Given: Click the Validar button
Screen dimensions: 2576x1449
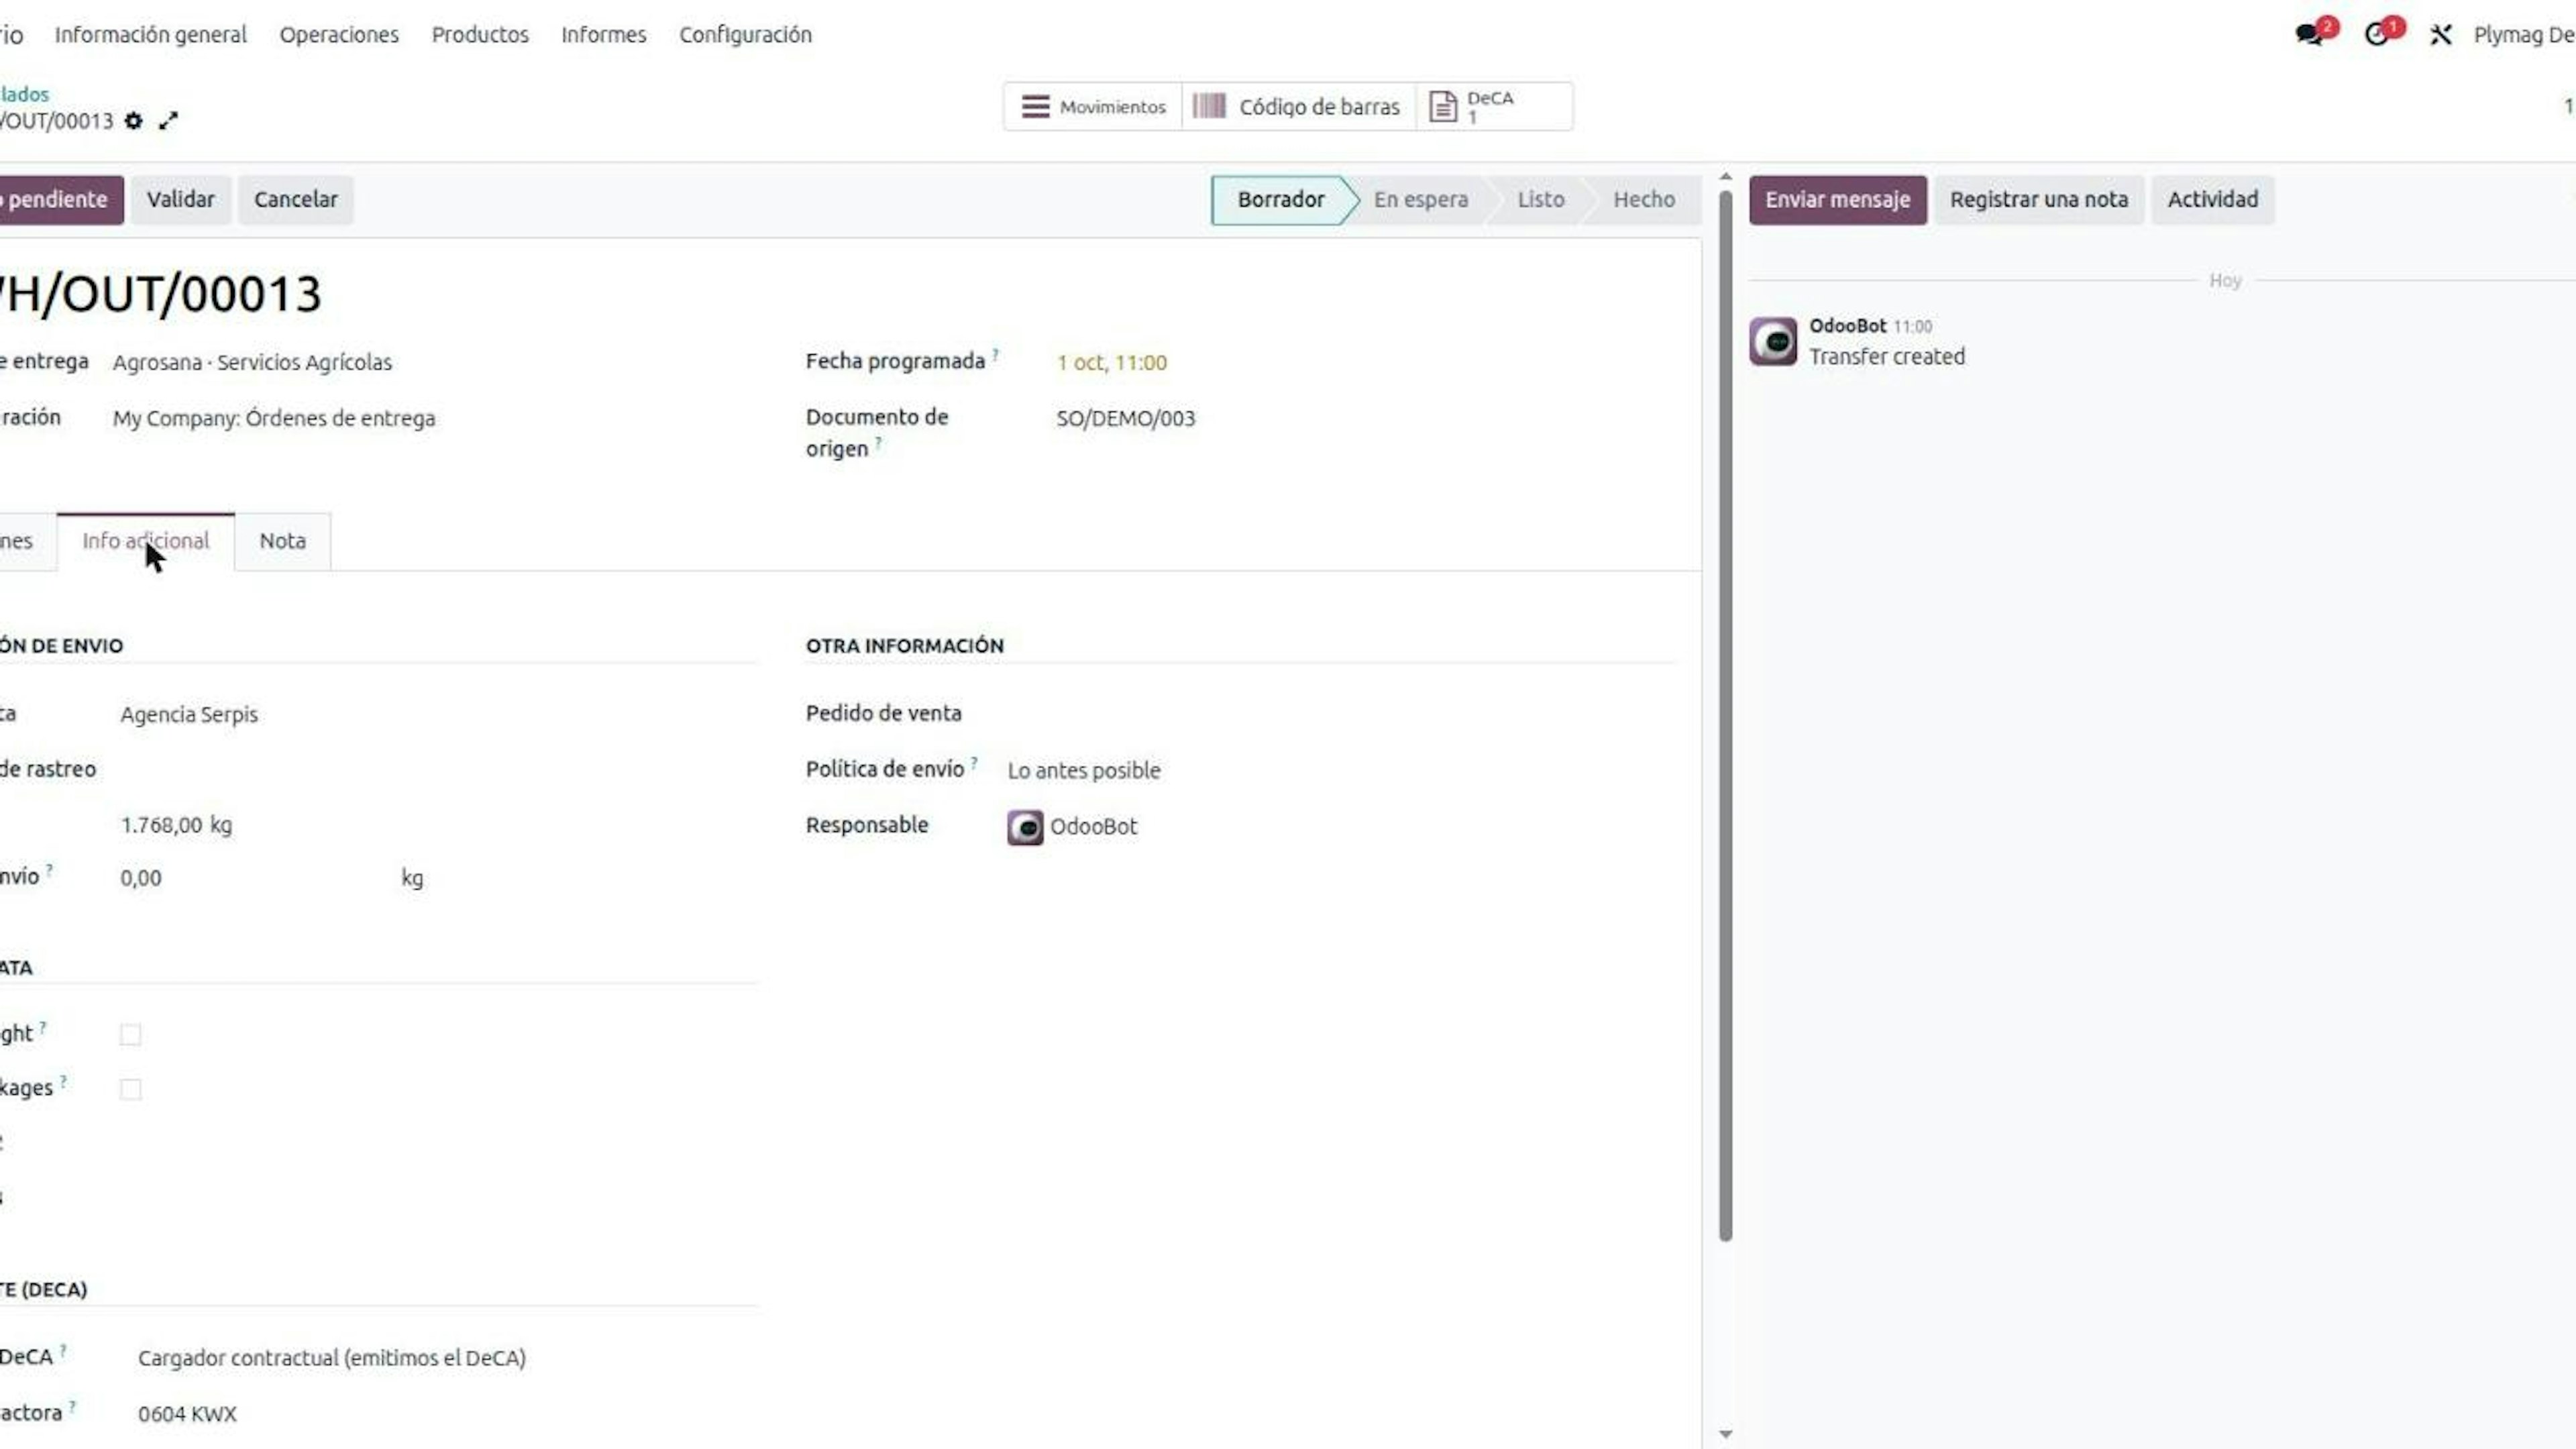Looking at the screenshot, I should click(181, 200).
